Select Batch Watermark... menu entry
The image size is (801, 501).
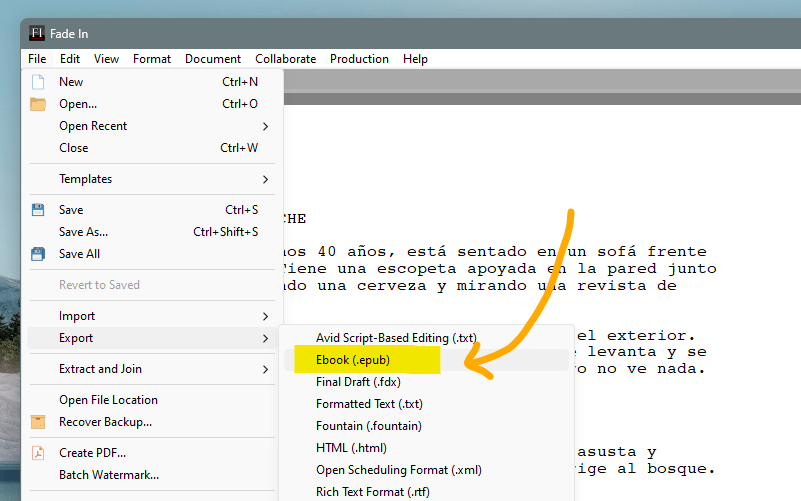[108, 475]
